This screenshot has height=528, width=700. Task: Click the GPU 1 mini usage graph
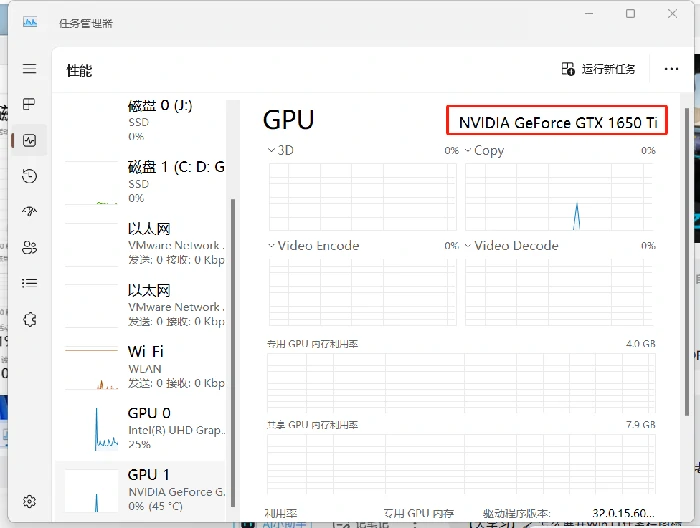92,490
